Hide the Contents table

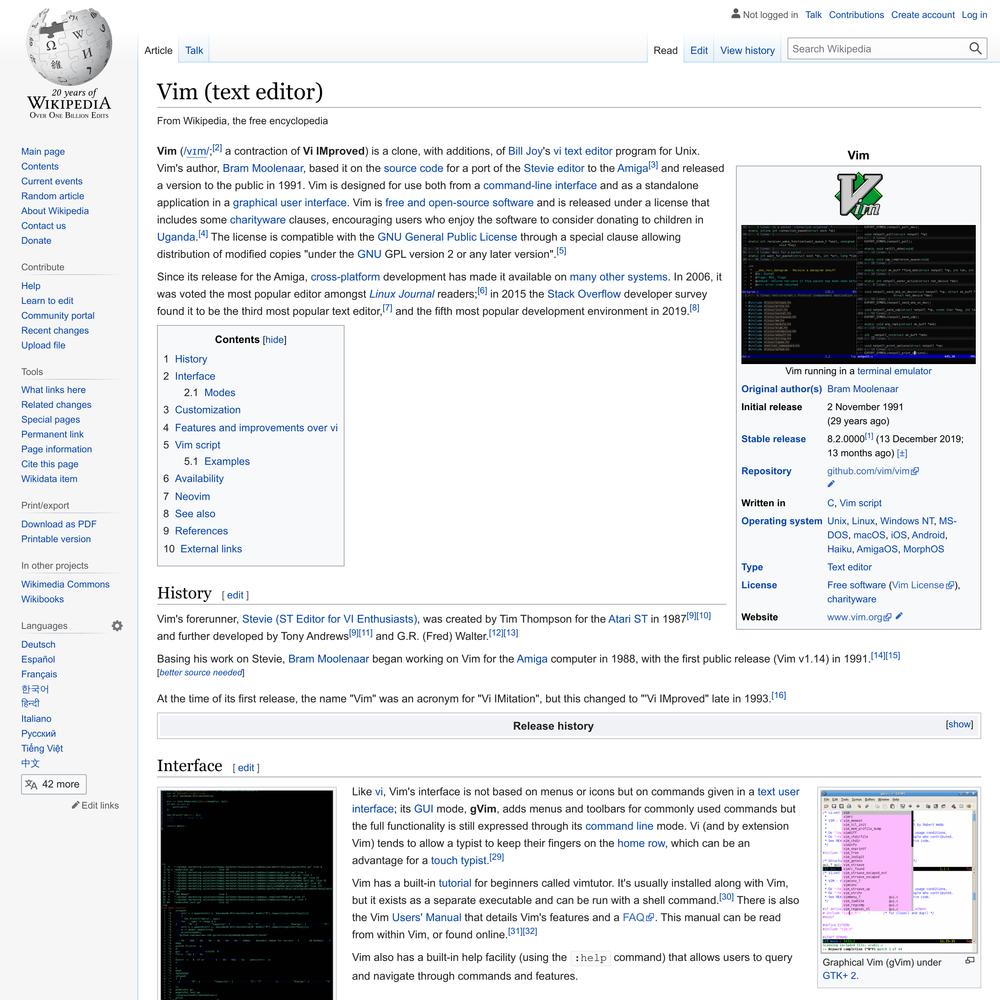[275, 340]
